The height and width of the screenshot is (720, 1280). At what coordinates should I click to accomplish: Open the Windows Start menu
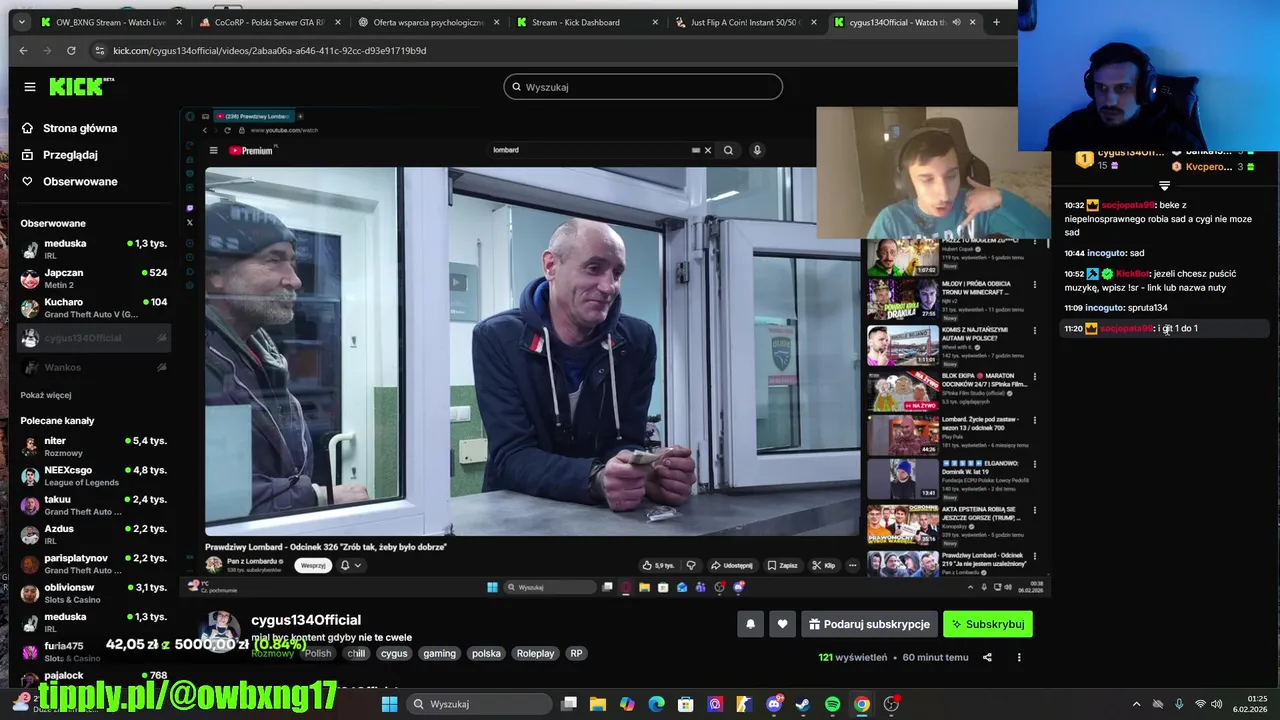pyautogui.click(x=389, y=704)
